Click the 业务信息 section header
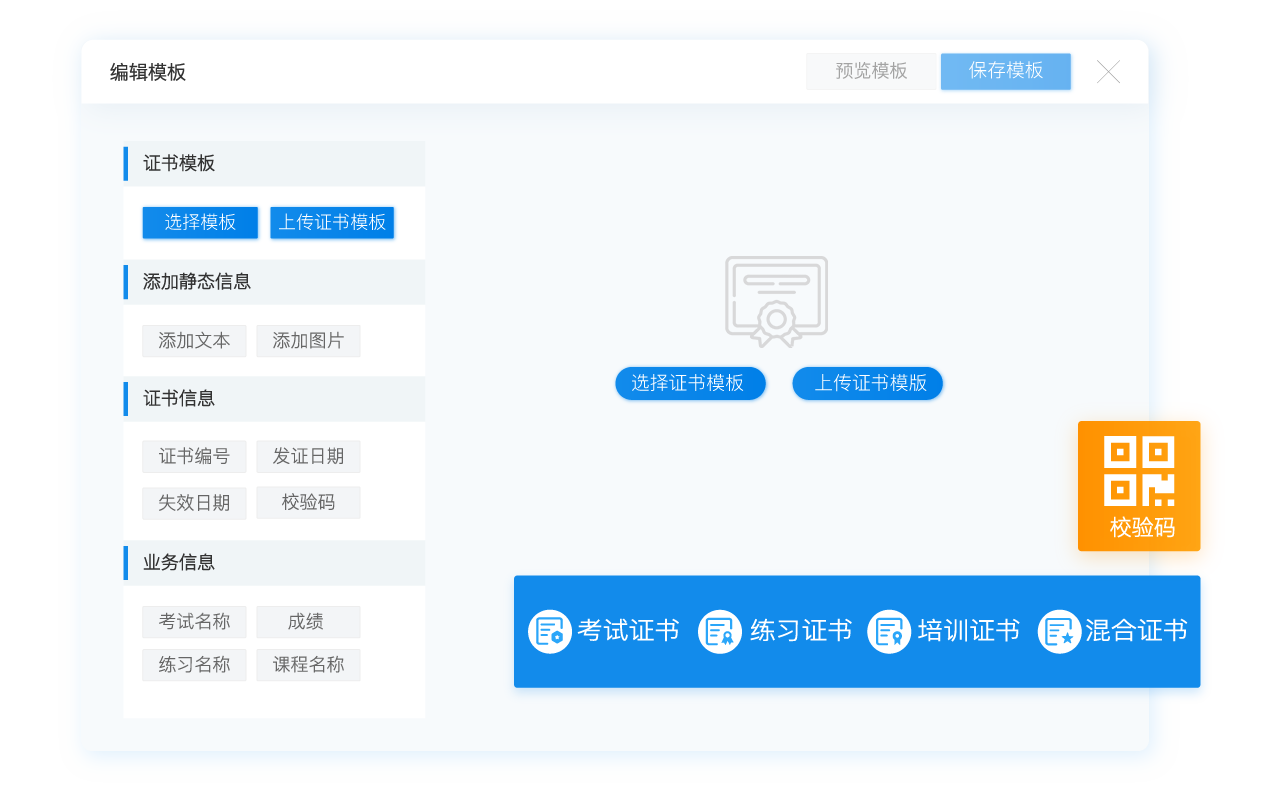This screenshot has width=1280, height=790. [274, 563]
